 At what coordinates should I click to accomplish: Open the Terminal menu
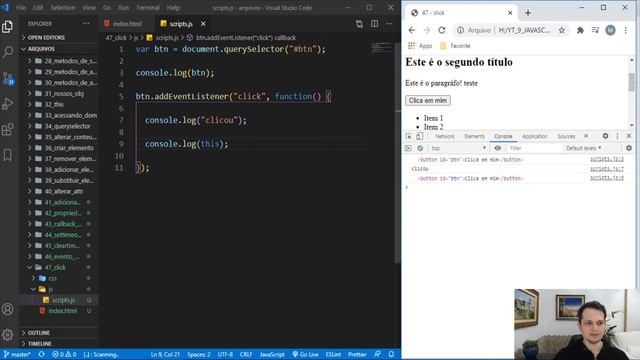(148, 8)
